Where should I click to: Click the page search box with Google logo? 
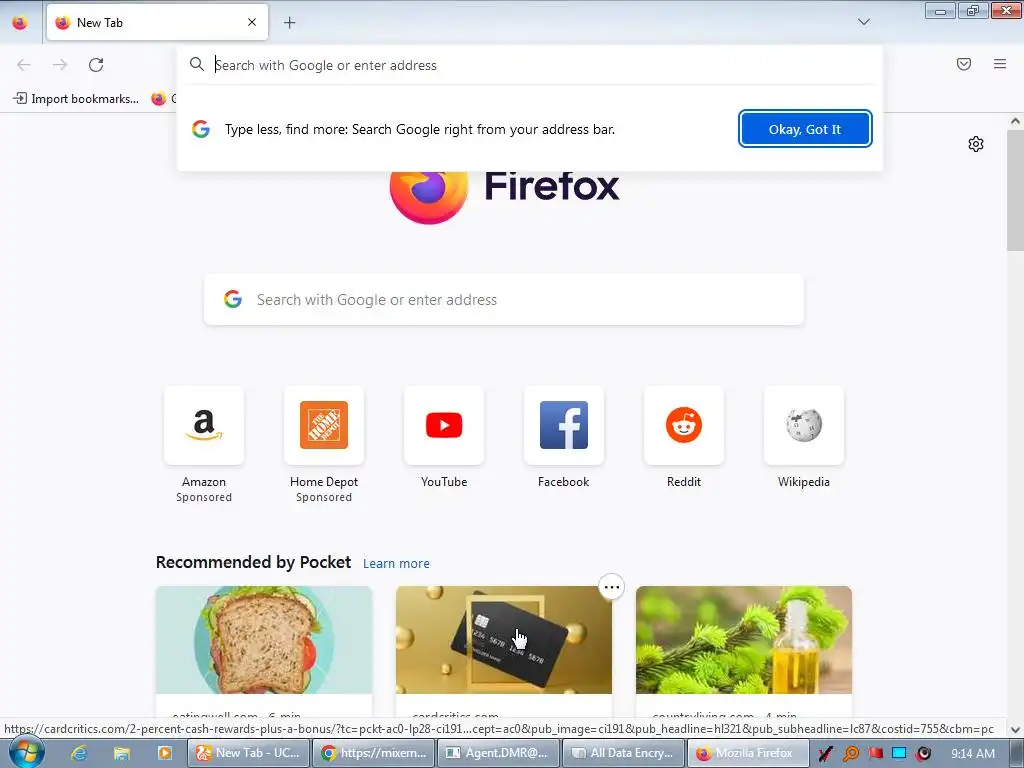click(x=504, y=300)
